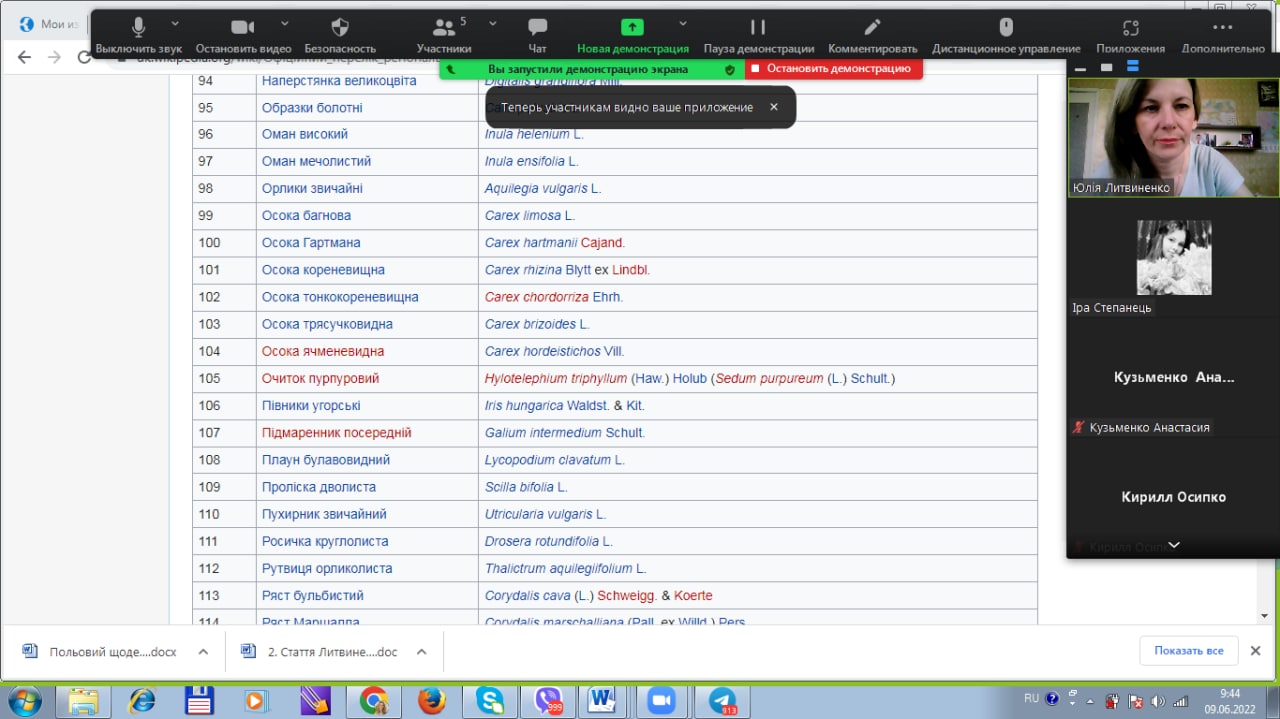Open Zoom Чат panel
The height and width of the screenshot is (719, 1280).
(537, 36)
